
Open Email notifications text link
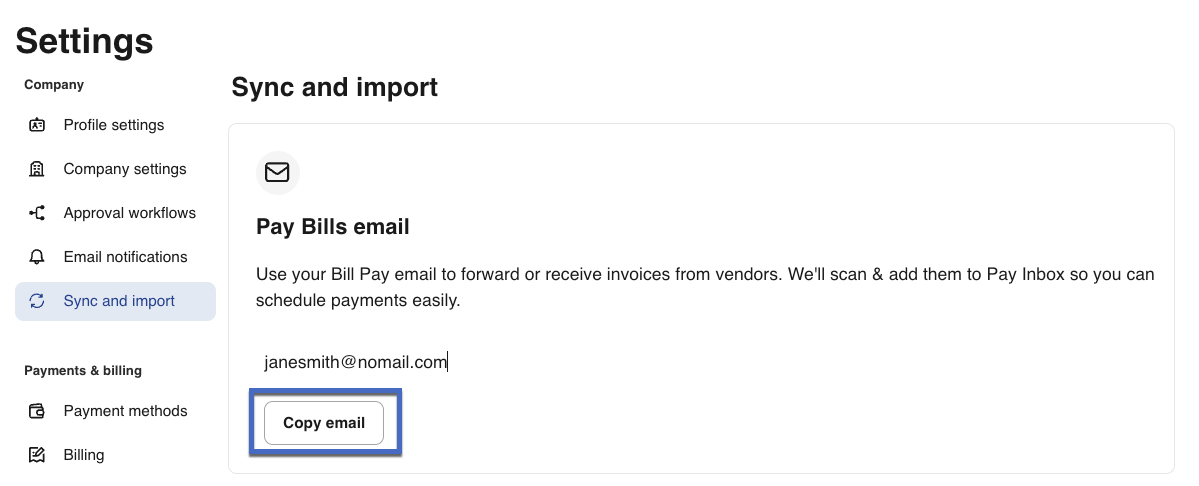tap(125, 257)
